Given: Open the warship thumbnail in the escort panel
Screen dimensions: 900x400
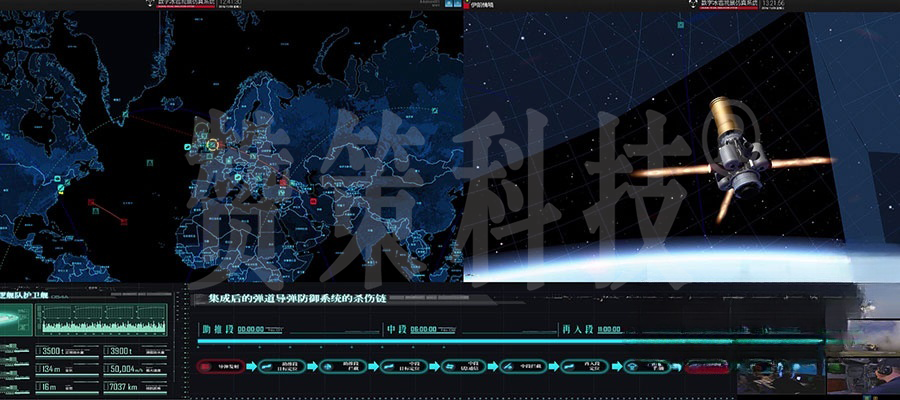Looking at the screenshot, I should tap(17, 319).
